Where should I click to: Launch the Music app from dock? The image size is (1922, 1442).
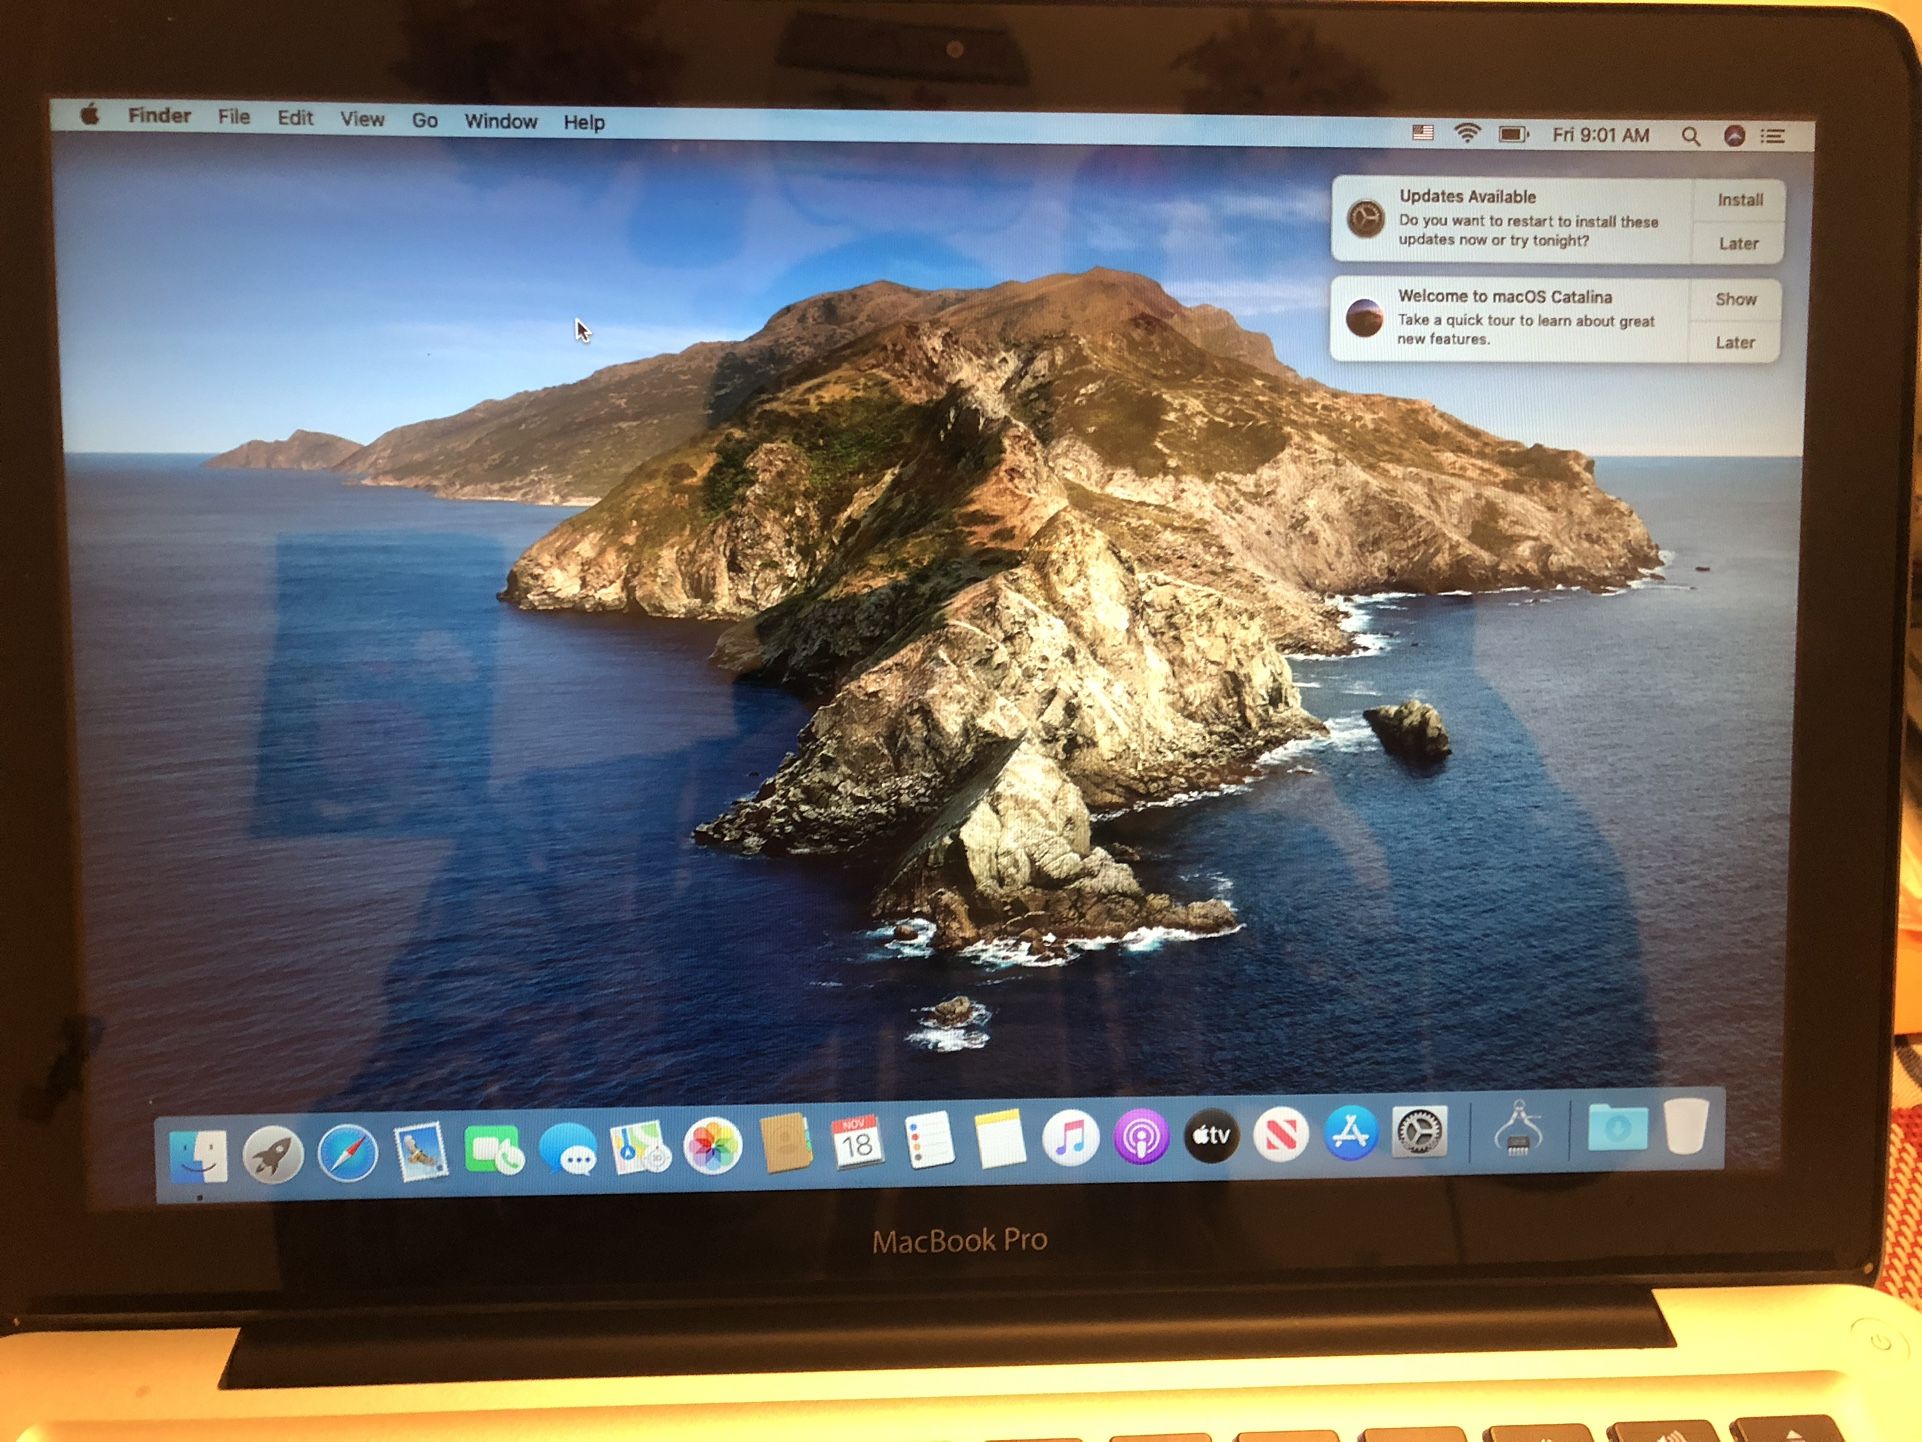pyautogui.click(x=1070, y=1138)
